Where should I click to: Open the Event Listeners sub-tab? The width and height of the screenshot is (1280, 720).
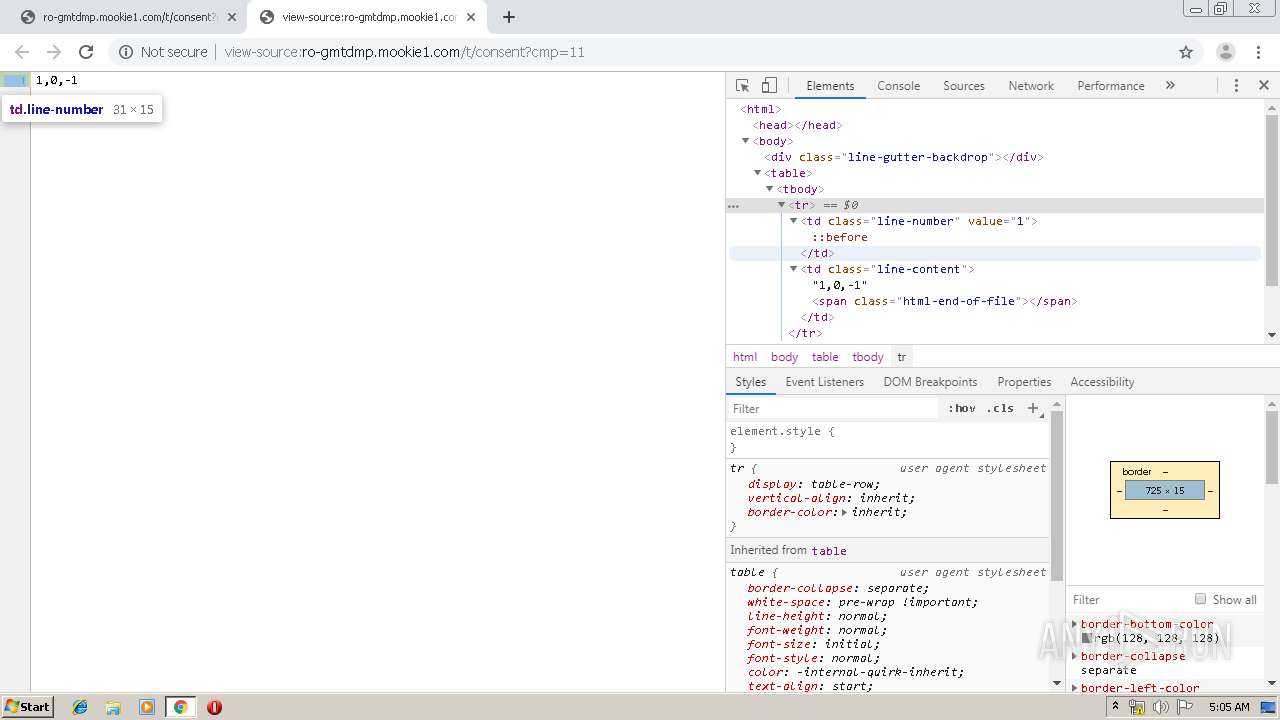824,382
